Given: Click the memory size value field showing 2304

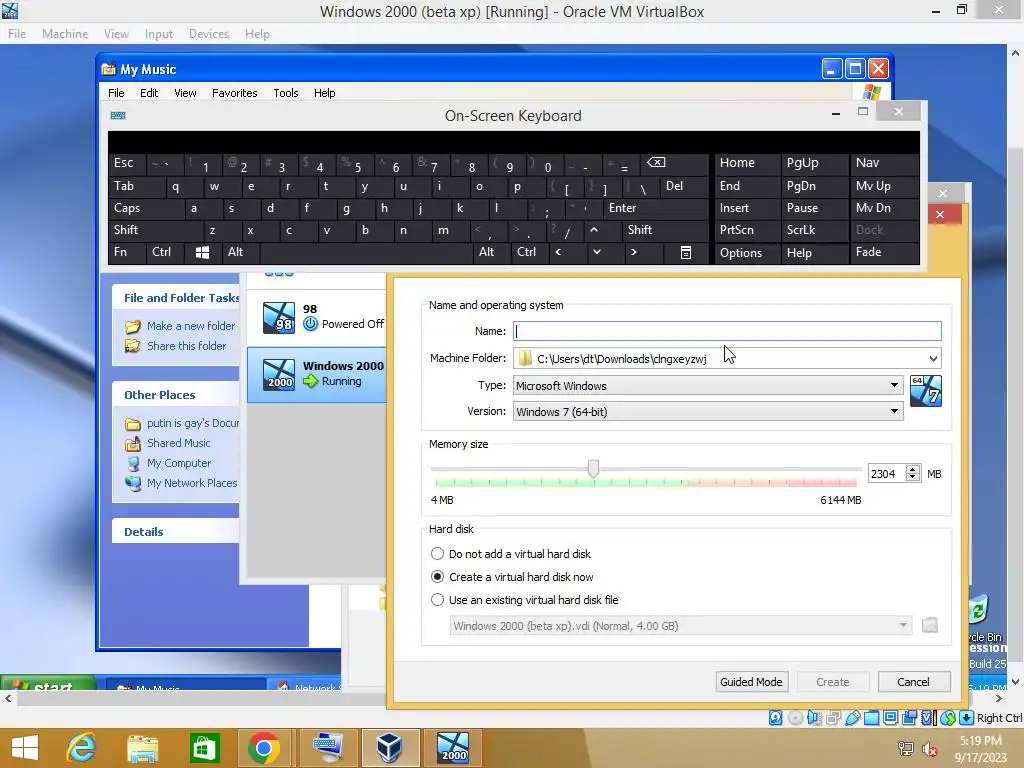Looking at the screenshot, I should (x=886, y=473).
